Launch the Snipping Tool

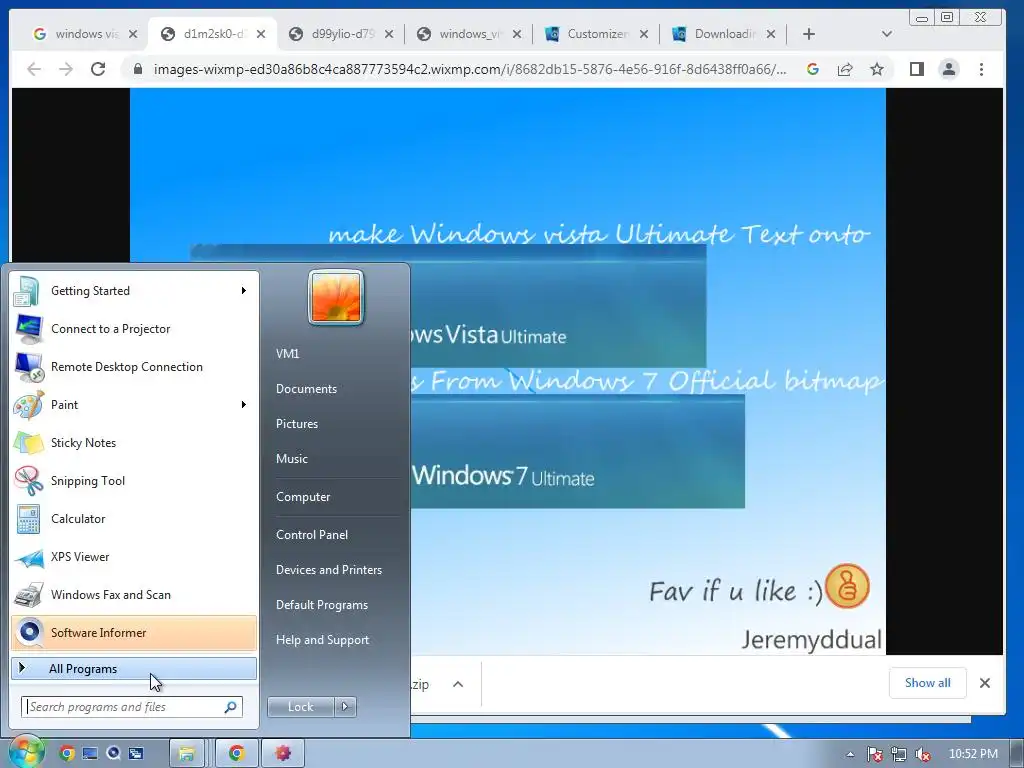(134, 481)
